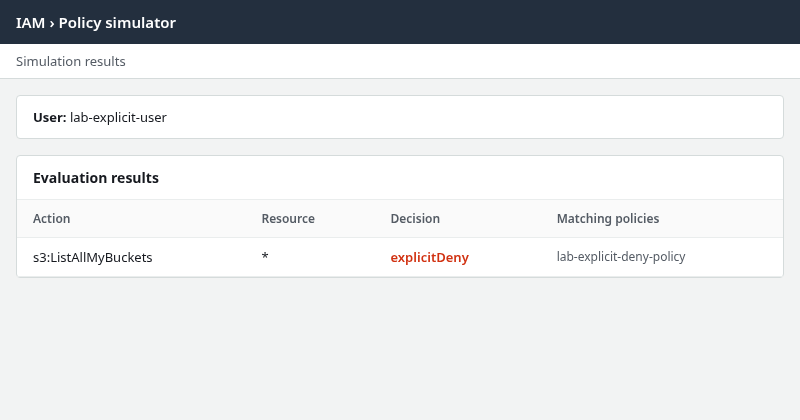Click the Evaluation results heading
The image size is (800, 420).
(x=96, y=178)
